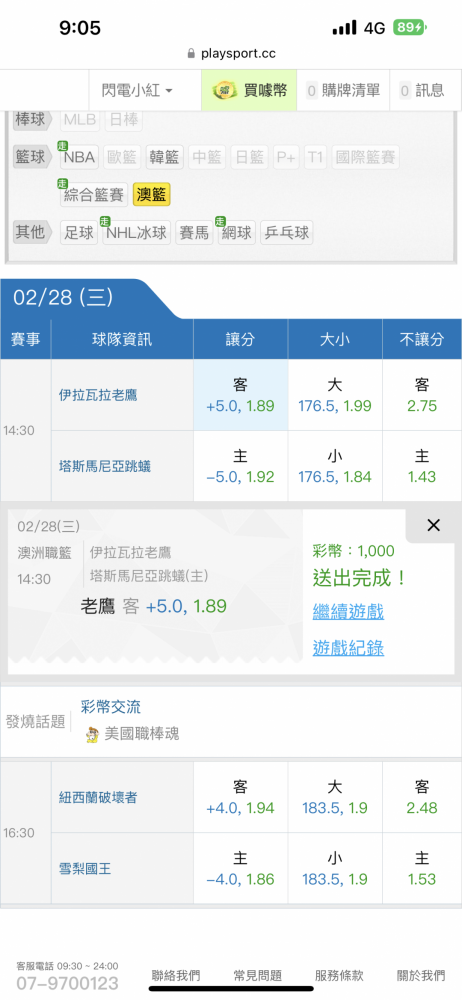Screen dimensions: 462x1000
Task: Select the NBA league filter
Action: pyautogui.click(x=79, y=157)
